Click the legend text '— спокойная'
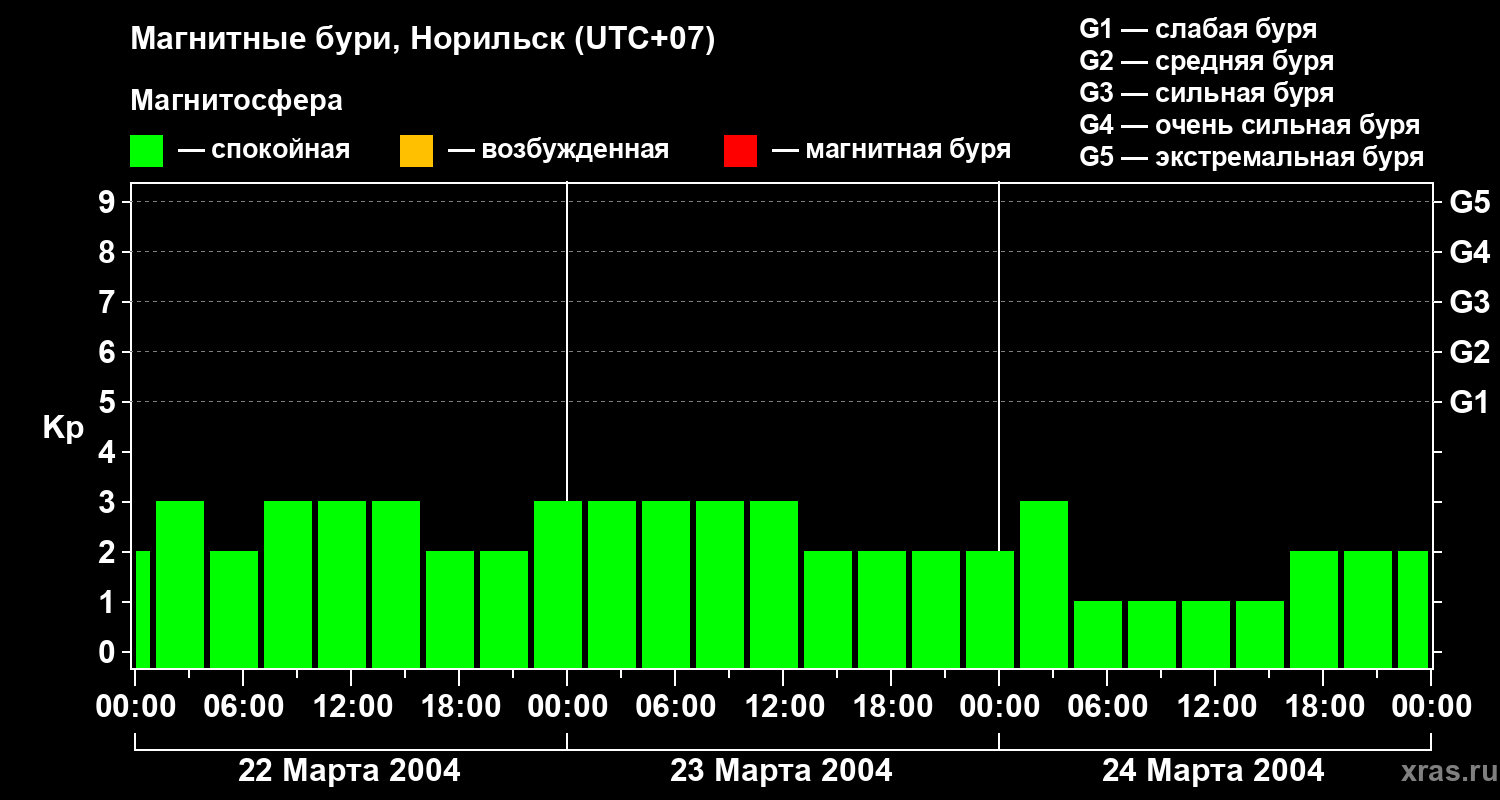Screen dimensions: 1500x800 pos(264,150)
